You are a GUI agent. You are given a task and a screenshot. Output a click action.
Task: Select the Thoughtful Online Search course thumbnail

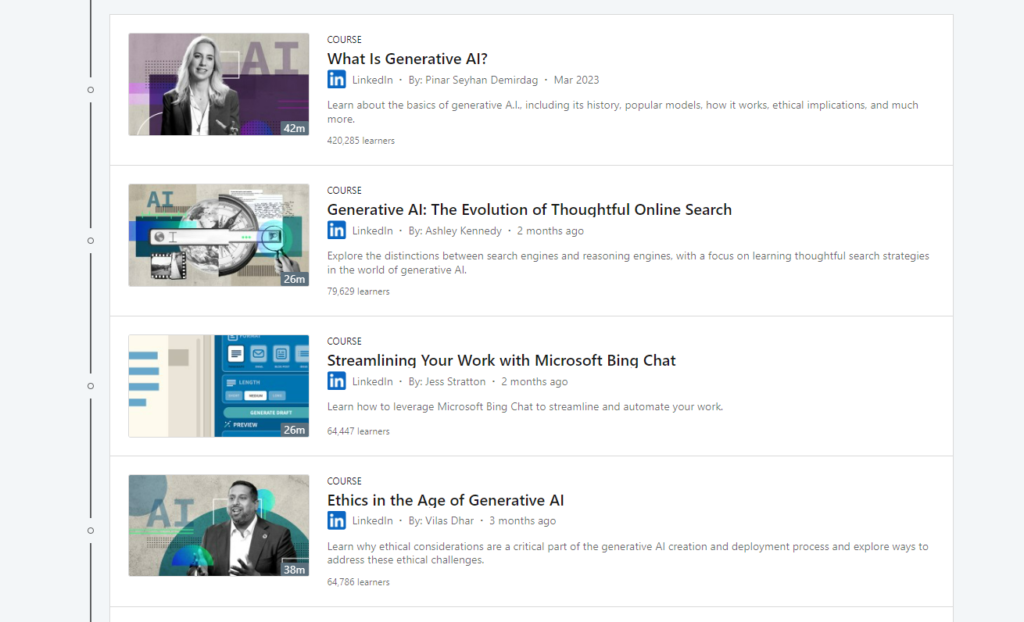[218, 235]
